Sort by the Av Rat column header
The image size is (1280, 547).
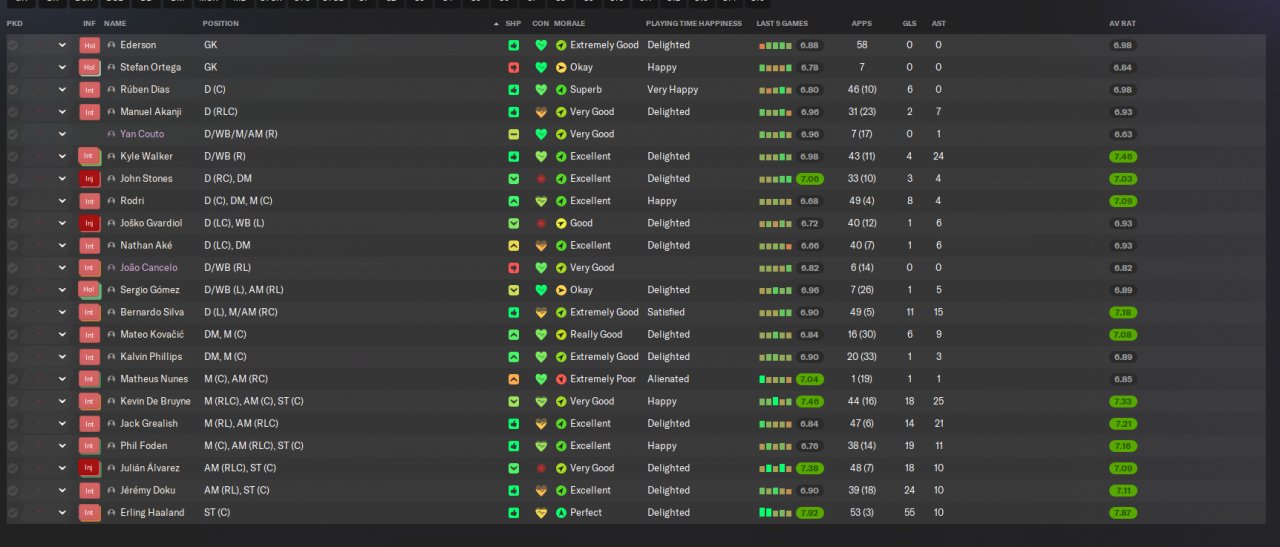1122,23
